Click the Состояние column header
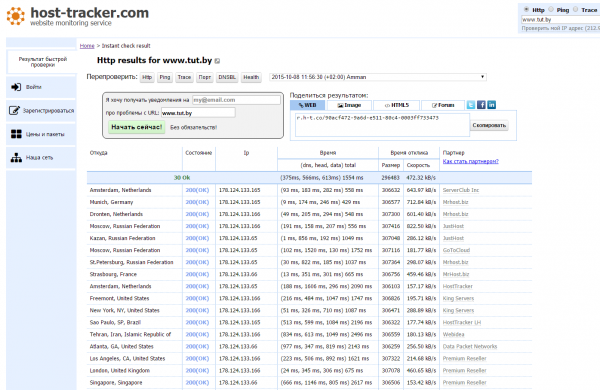 pyautogui.click(x=199, y=153)
